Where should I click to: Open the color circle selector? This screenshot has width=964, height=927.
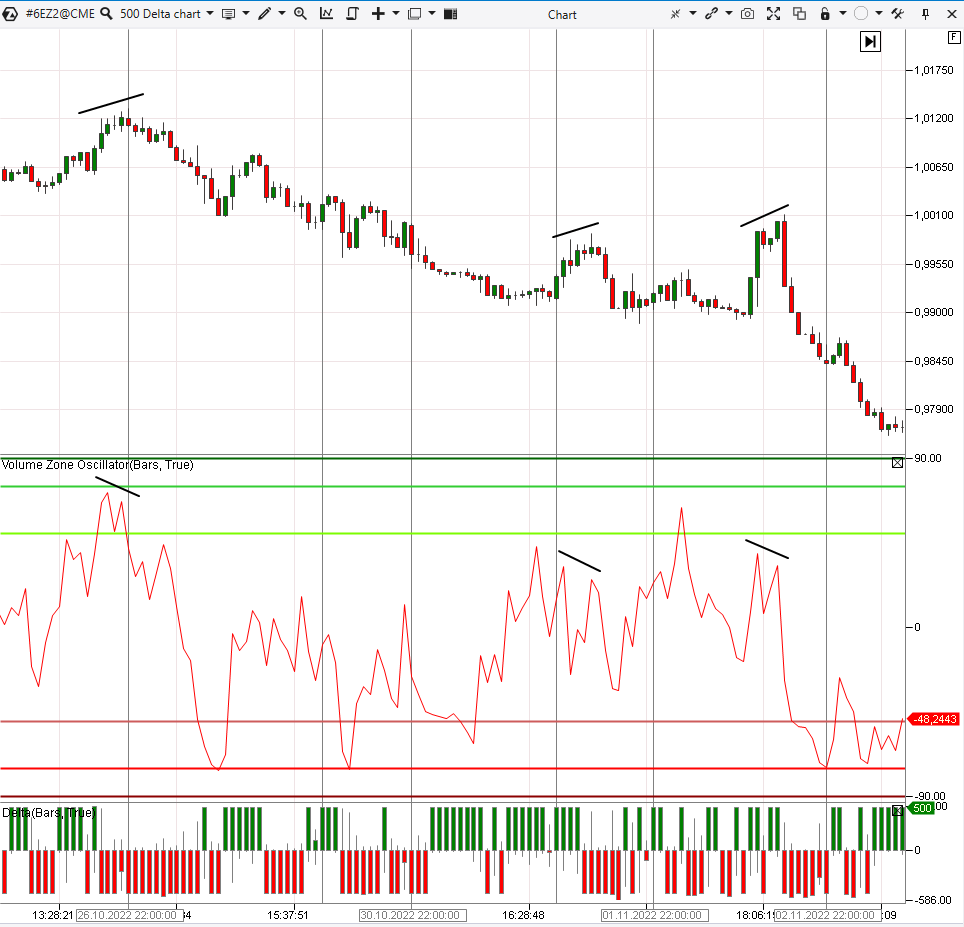tap(860, 14)
